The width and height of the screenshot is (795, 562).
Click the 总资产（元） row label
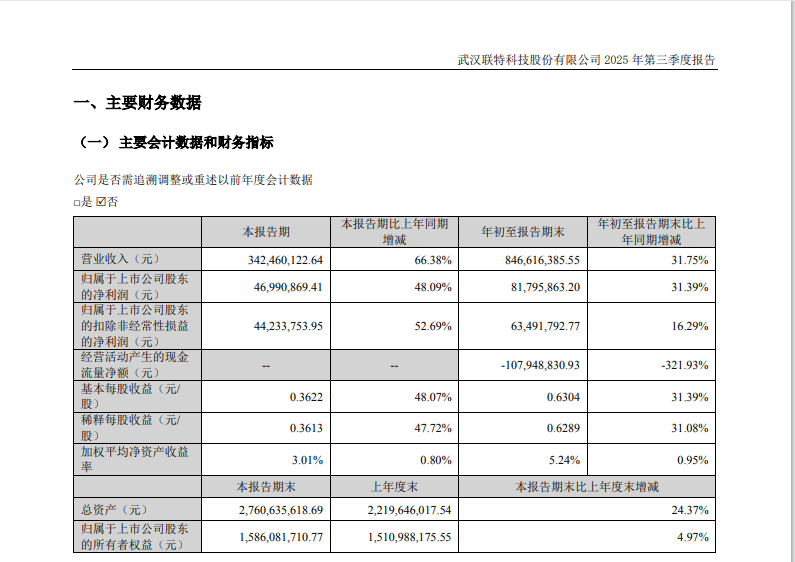click(x=113, y=510)
